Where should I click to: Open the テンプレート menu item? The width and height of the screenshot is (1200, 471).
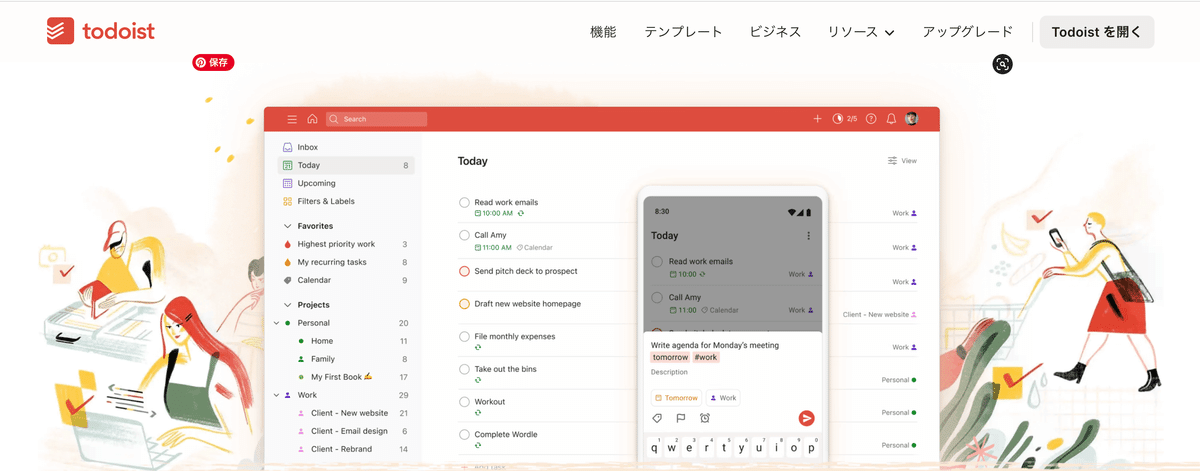click(x=683, y=32)
